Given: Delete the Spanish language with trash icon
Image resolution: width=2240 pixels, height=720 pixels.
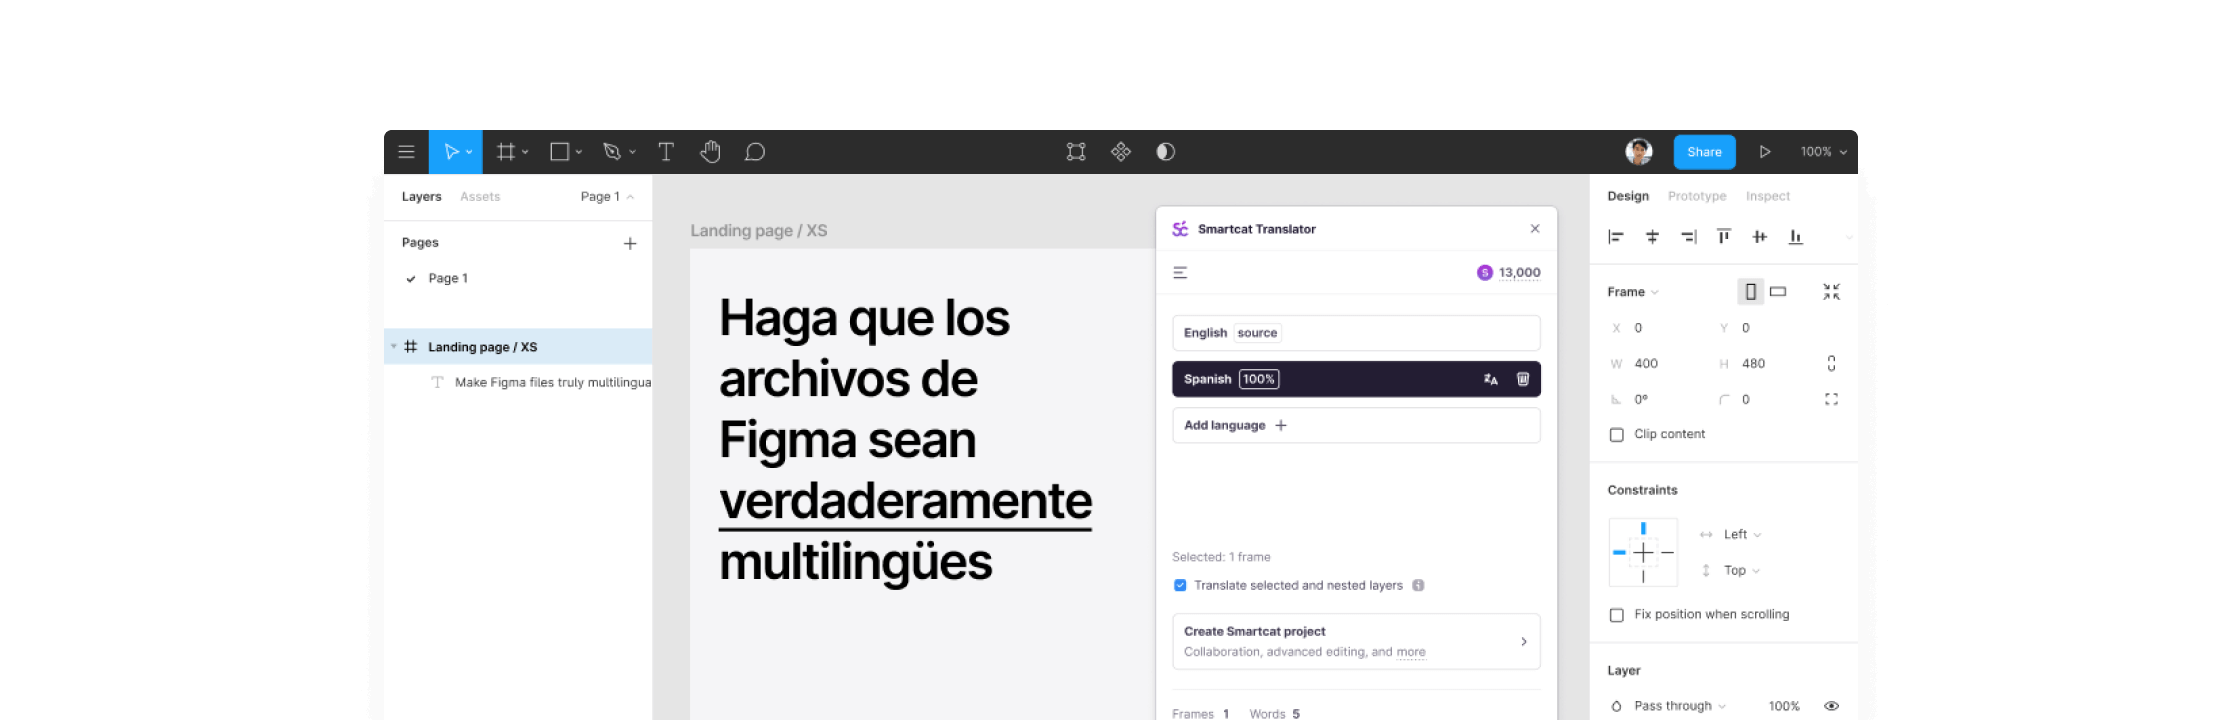Looking at the screenshot, I should click(1523, 379).
